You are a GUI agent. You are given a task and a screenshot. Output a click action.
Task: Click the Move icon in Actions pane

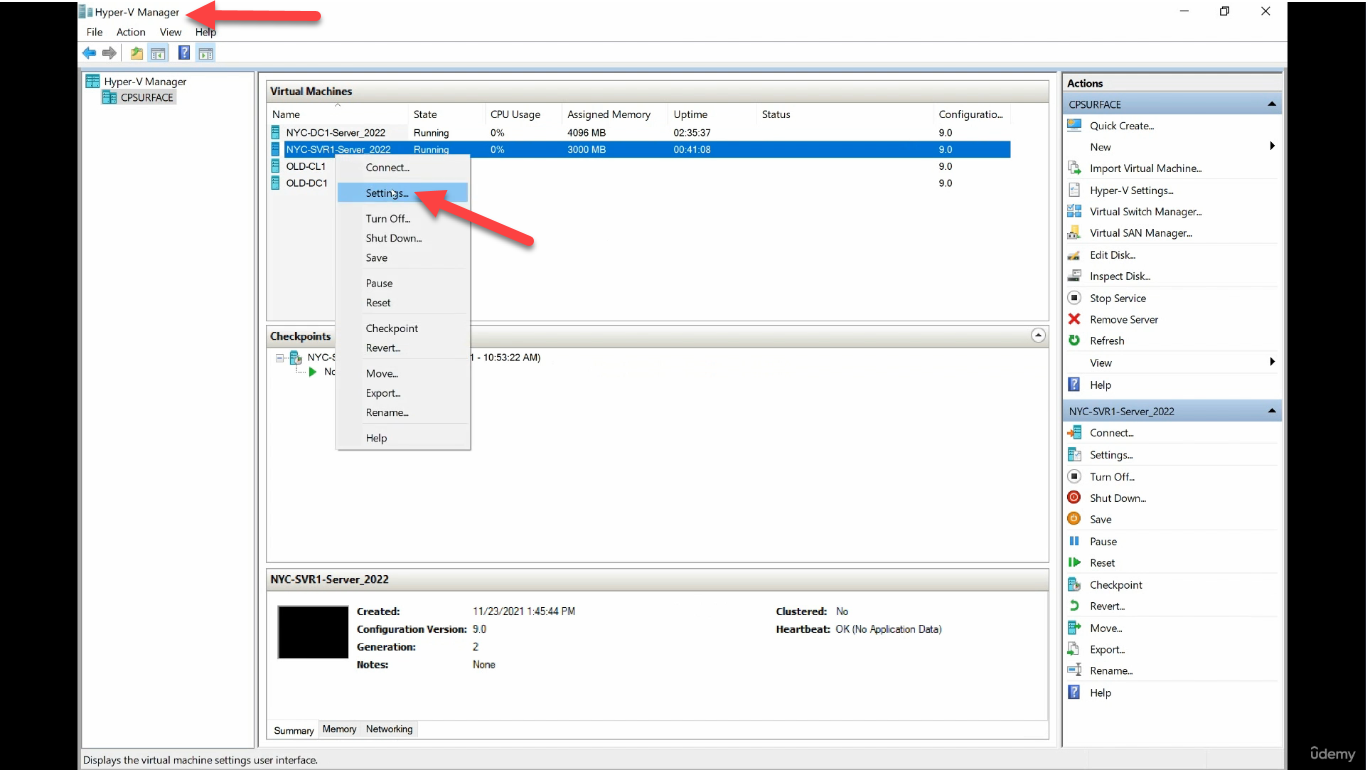click(x=1074, y=628)
